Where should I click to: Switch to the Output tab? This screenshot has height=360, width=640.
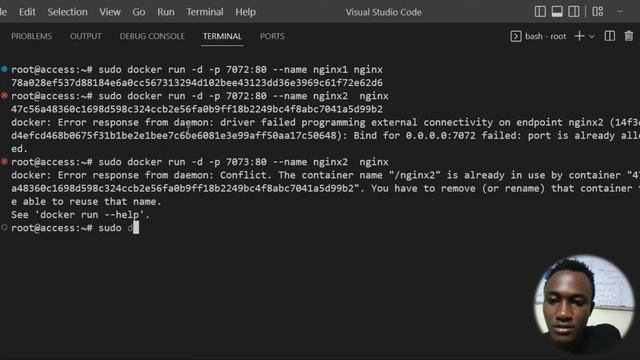(86, 36)
